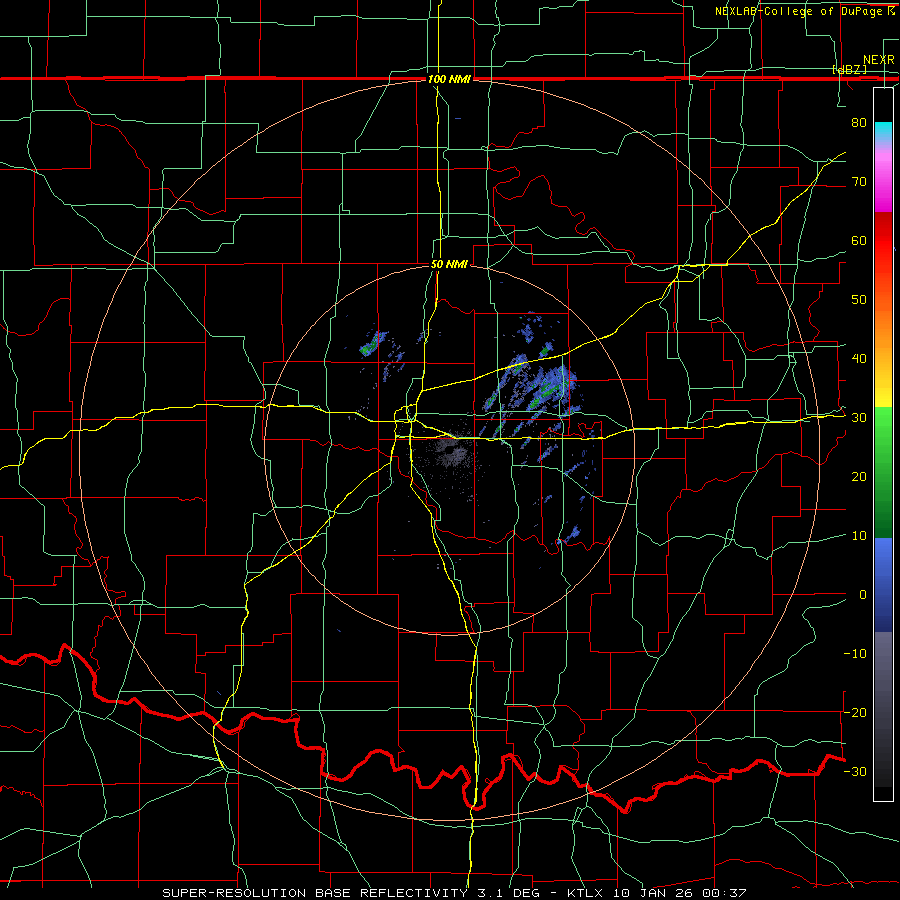Click the 80 value on the dBZ scale
Image resolution: width=900 pixels, height=900 pixels.
coord(859,122)
